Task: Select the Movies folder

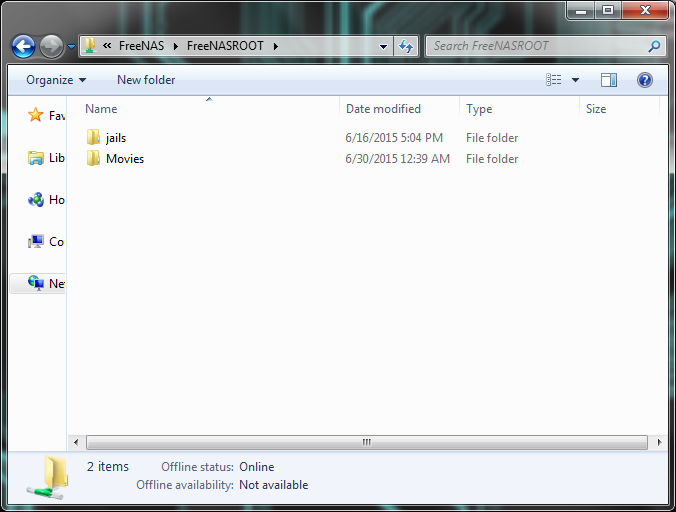Action: [124, 159]
